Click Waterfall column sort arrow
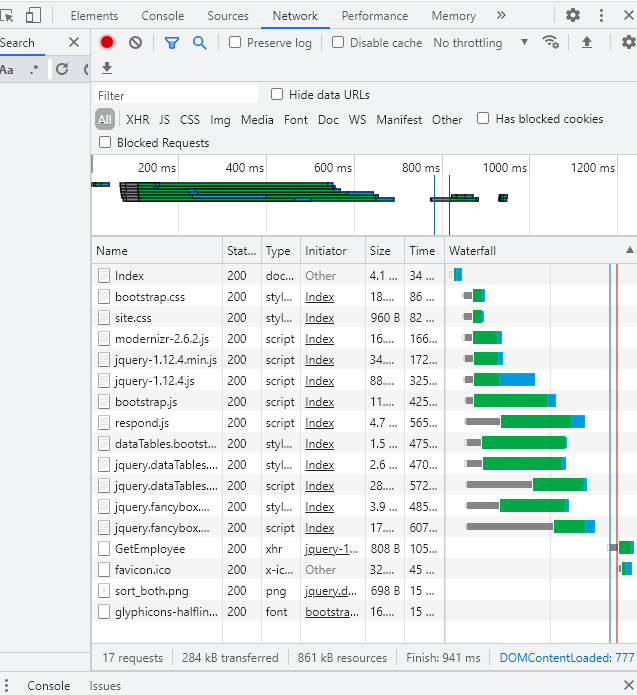The width and height of the screenshot is (637, 695). click(629, 250)
